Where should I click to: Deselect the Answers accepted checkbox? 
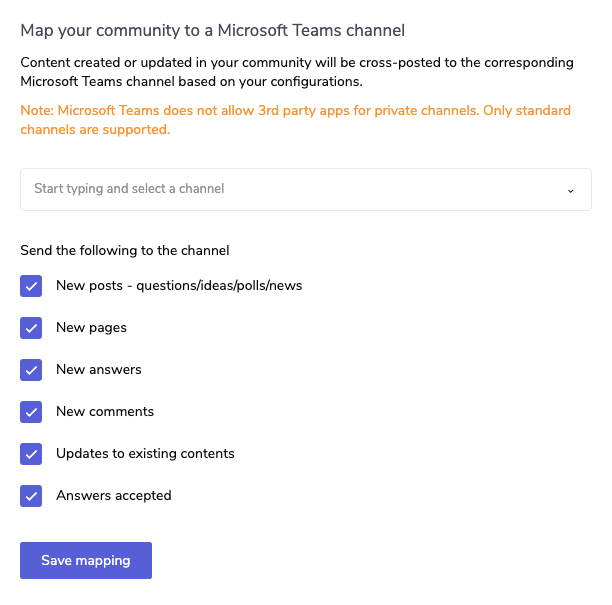point(31,496)
